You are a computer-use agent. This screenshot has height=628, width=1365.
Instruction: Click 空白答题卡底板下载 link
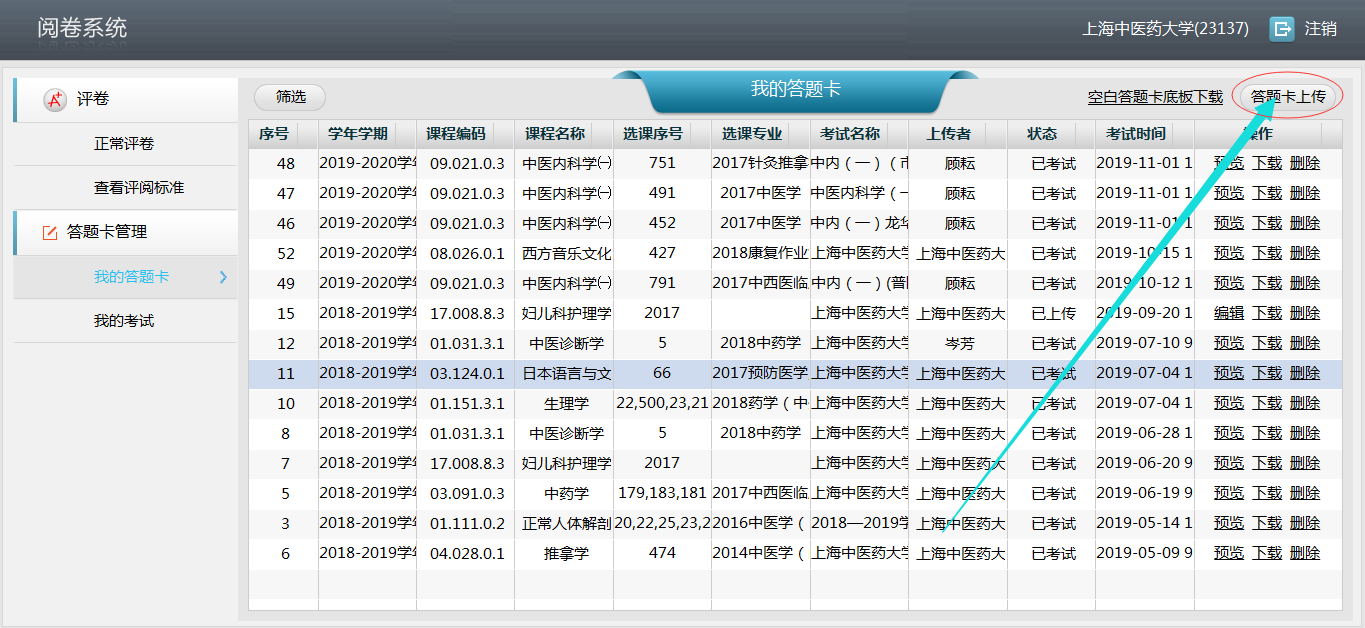coord(1155,97)
